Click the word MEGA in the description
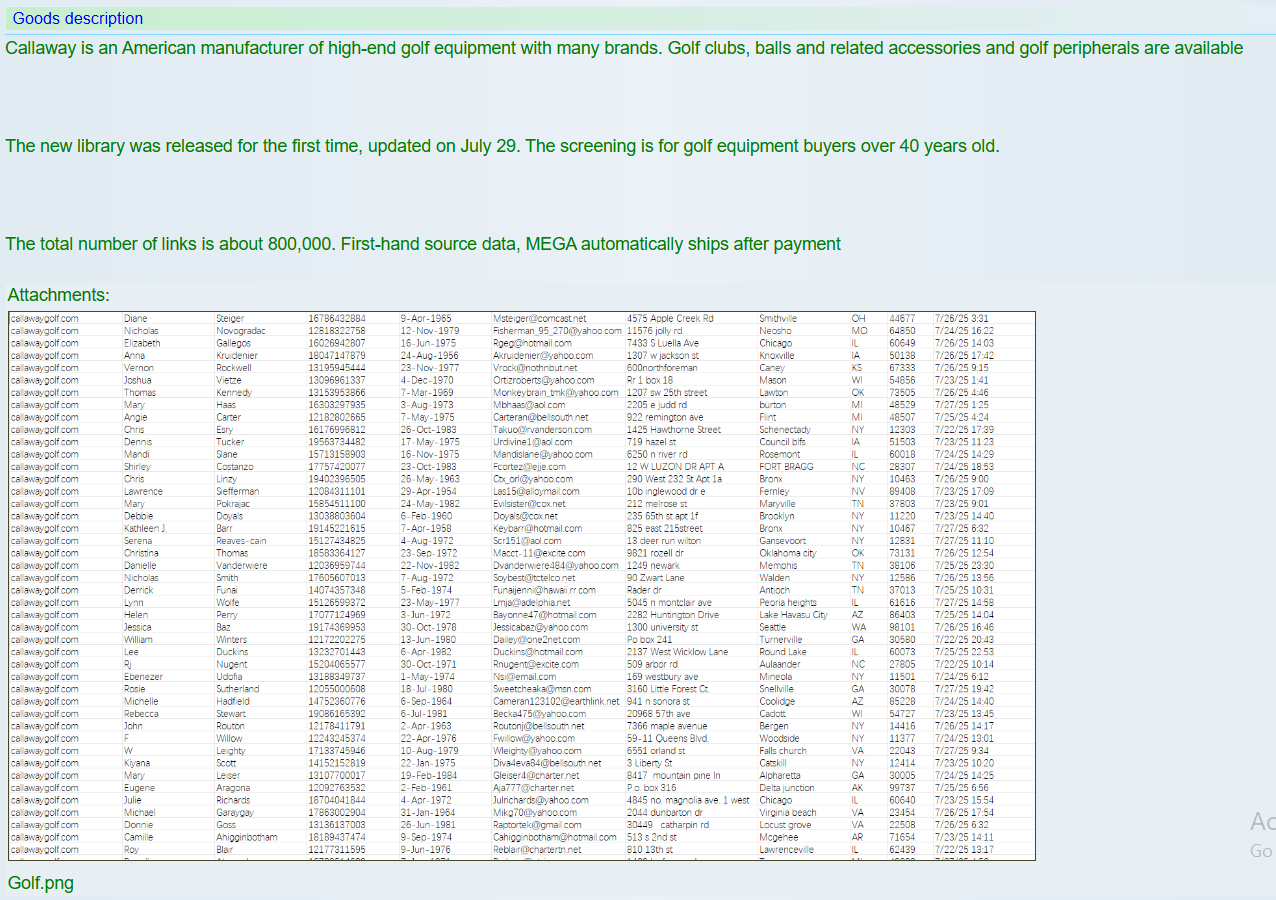This screenshot has width=1276, height=900. pos(551,244)
